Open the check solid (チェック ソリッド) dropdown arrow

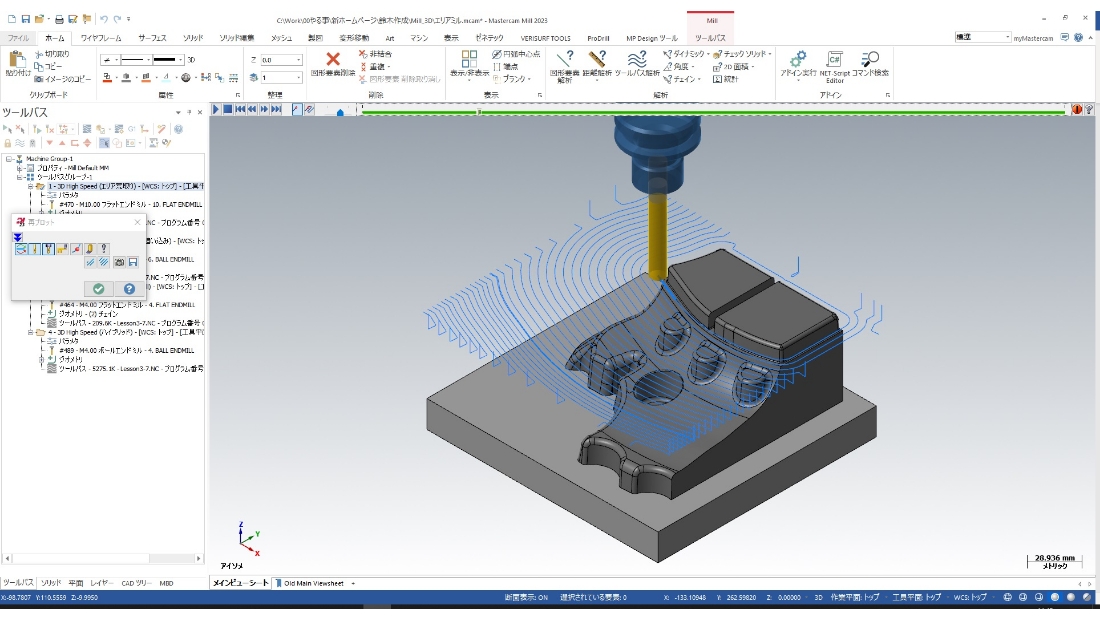point(770,54)
